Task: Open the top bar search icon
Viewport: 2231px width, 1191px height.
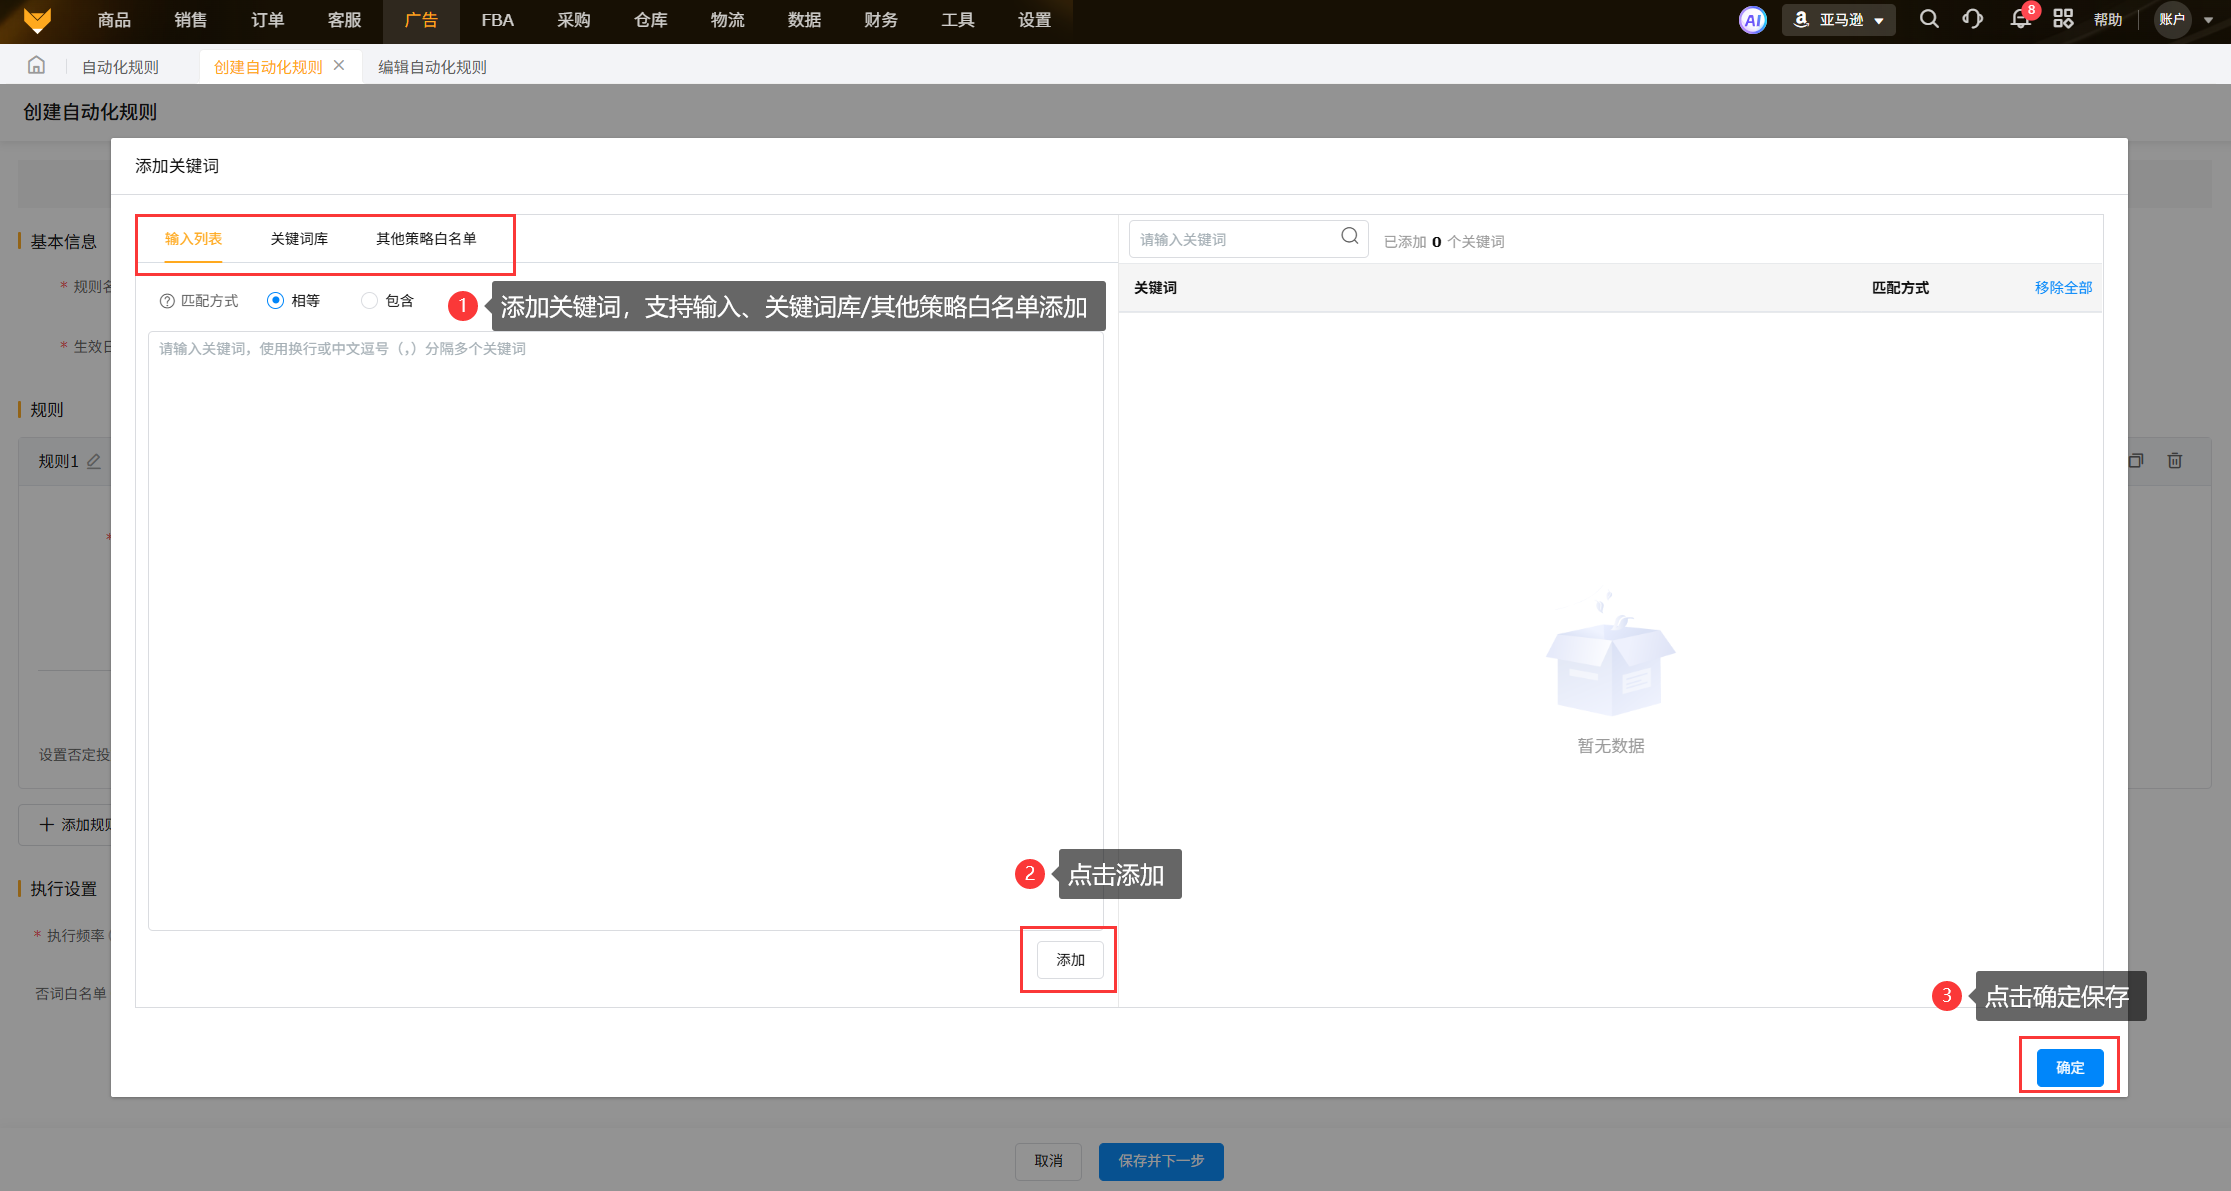Action: (1929, 19)
